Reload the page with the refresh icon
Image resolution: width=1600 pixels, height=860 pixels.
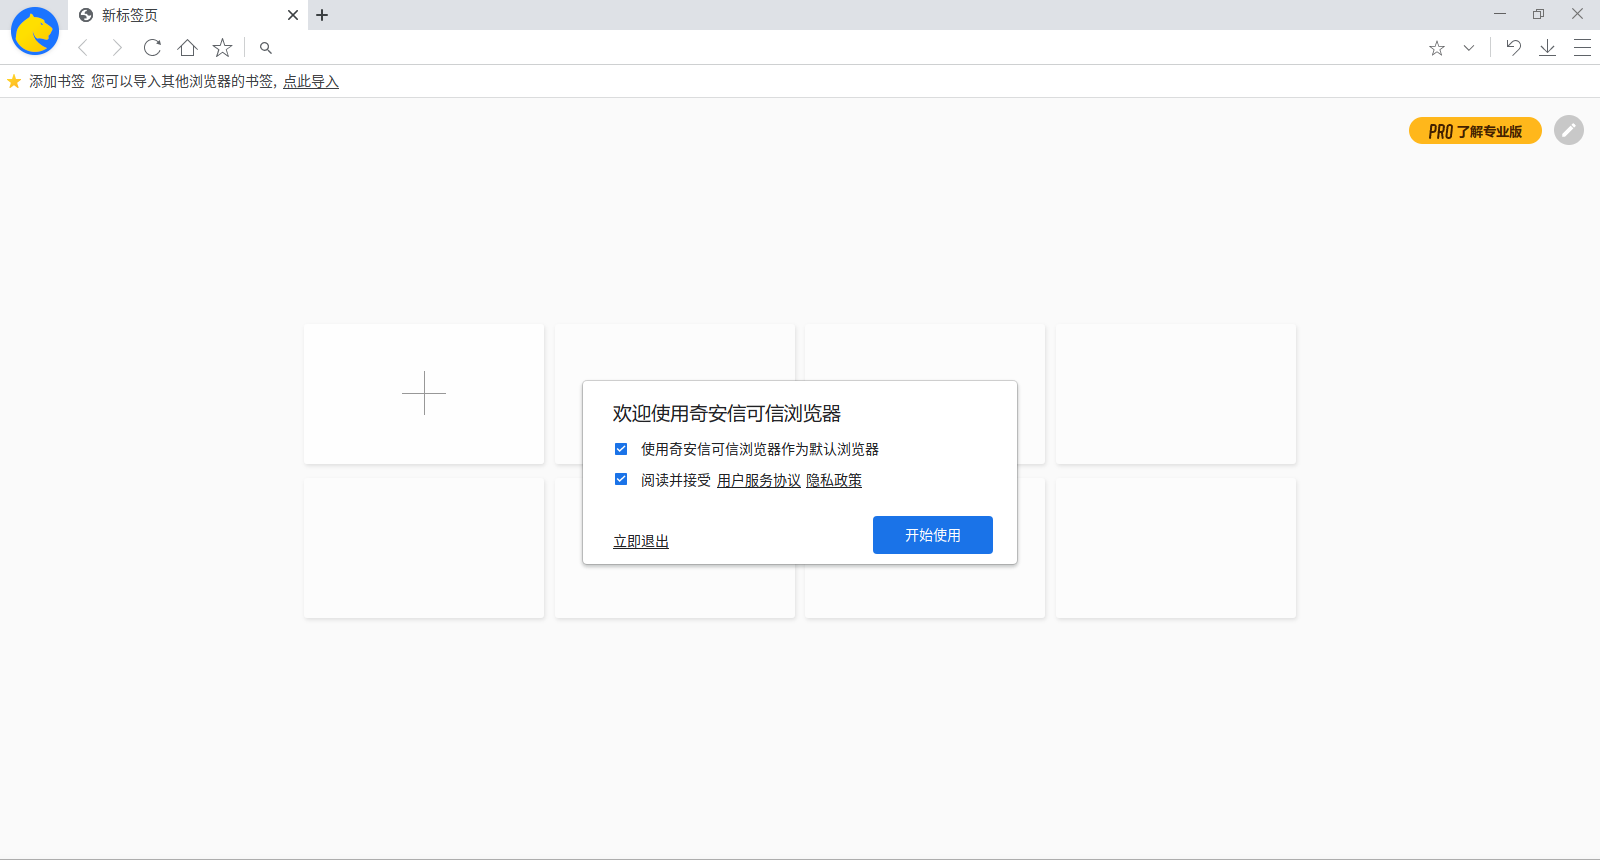click(152, 48)
